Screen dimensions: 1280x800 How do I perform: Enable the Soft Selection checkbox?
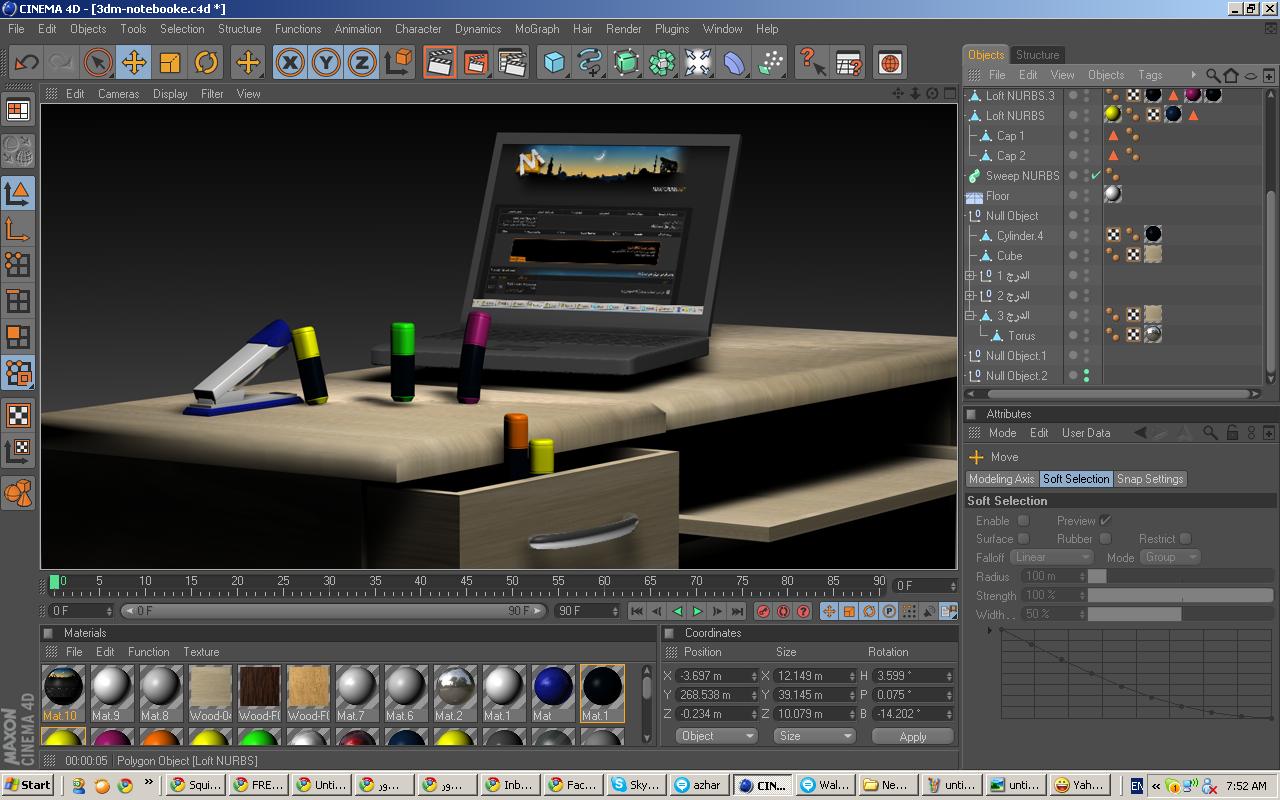click(1023, 520)
